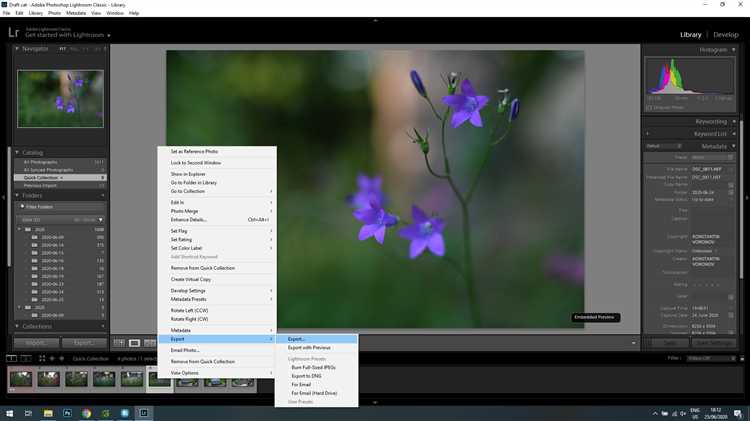Image resolution: width=750 pixels, height=421 pixels.
Task: Select the first filmstrip thumbnail
Action: (x=21, y=378)
